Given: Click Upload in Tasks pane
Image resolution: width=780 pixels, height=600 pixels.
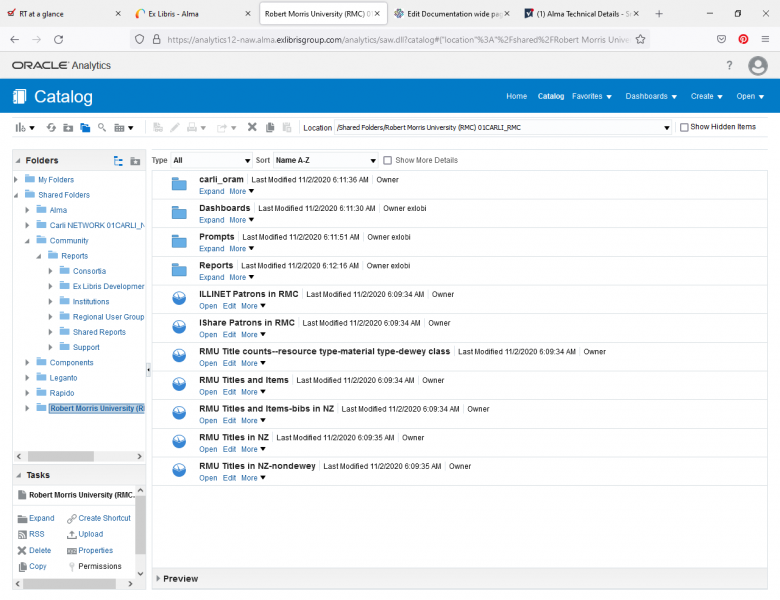Looking at the screenshot, I should 85,534.
